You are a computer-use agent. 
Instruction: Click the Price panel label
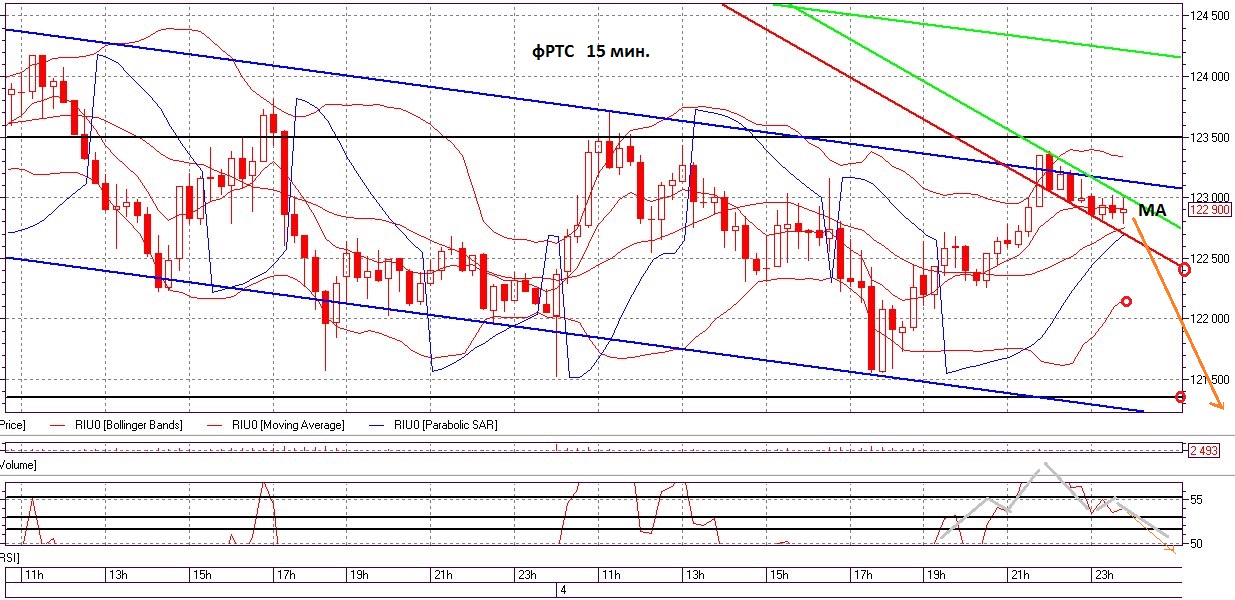(x=12, y=425)
